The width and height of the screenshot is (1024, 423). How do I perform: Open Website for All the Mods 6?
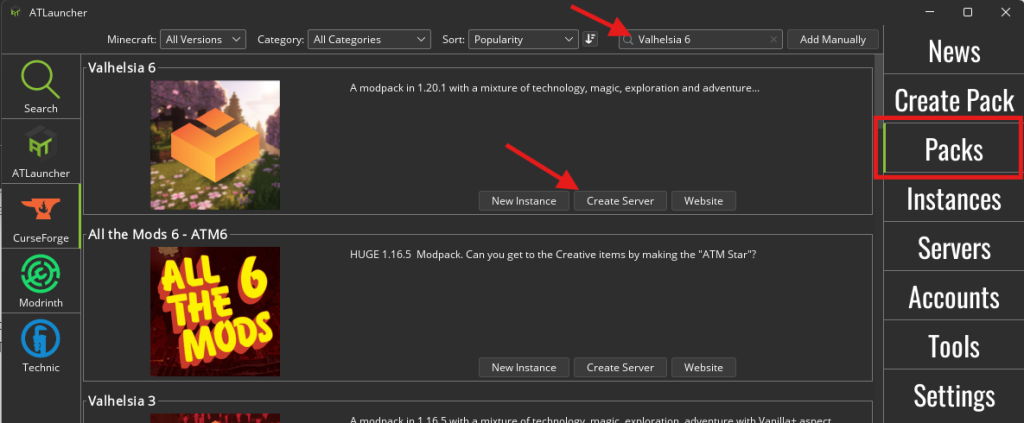tap(703, 368)
